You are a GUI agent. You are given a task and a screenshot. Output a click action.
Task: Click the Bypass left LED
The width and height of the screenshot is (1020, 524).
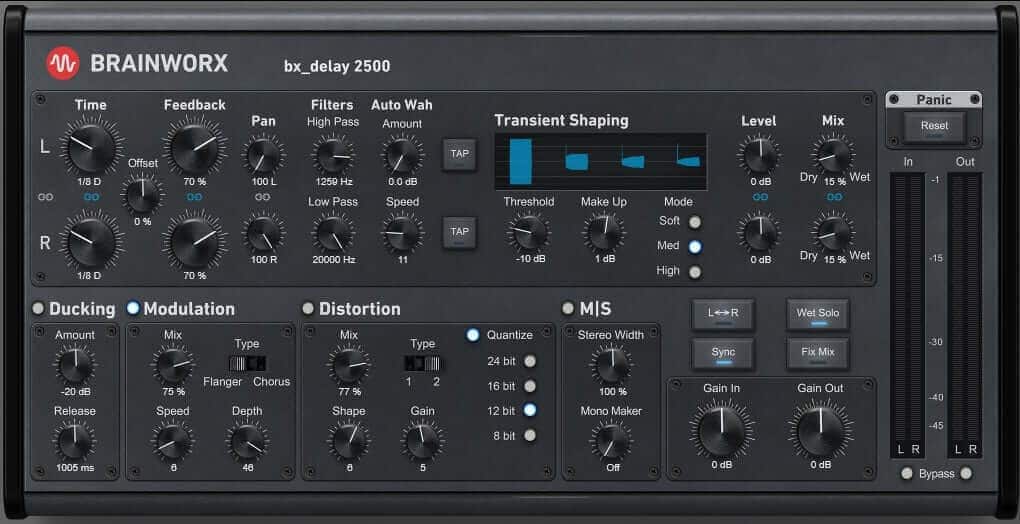point(907,474)
